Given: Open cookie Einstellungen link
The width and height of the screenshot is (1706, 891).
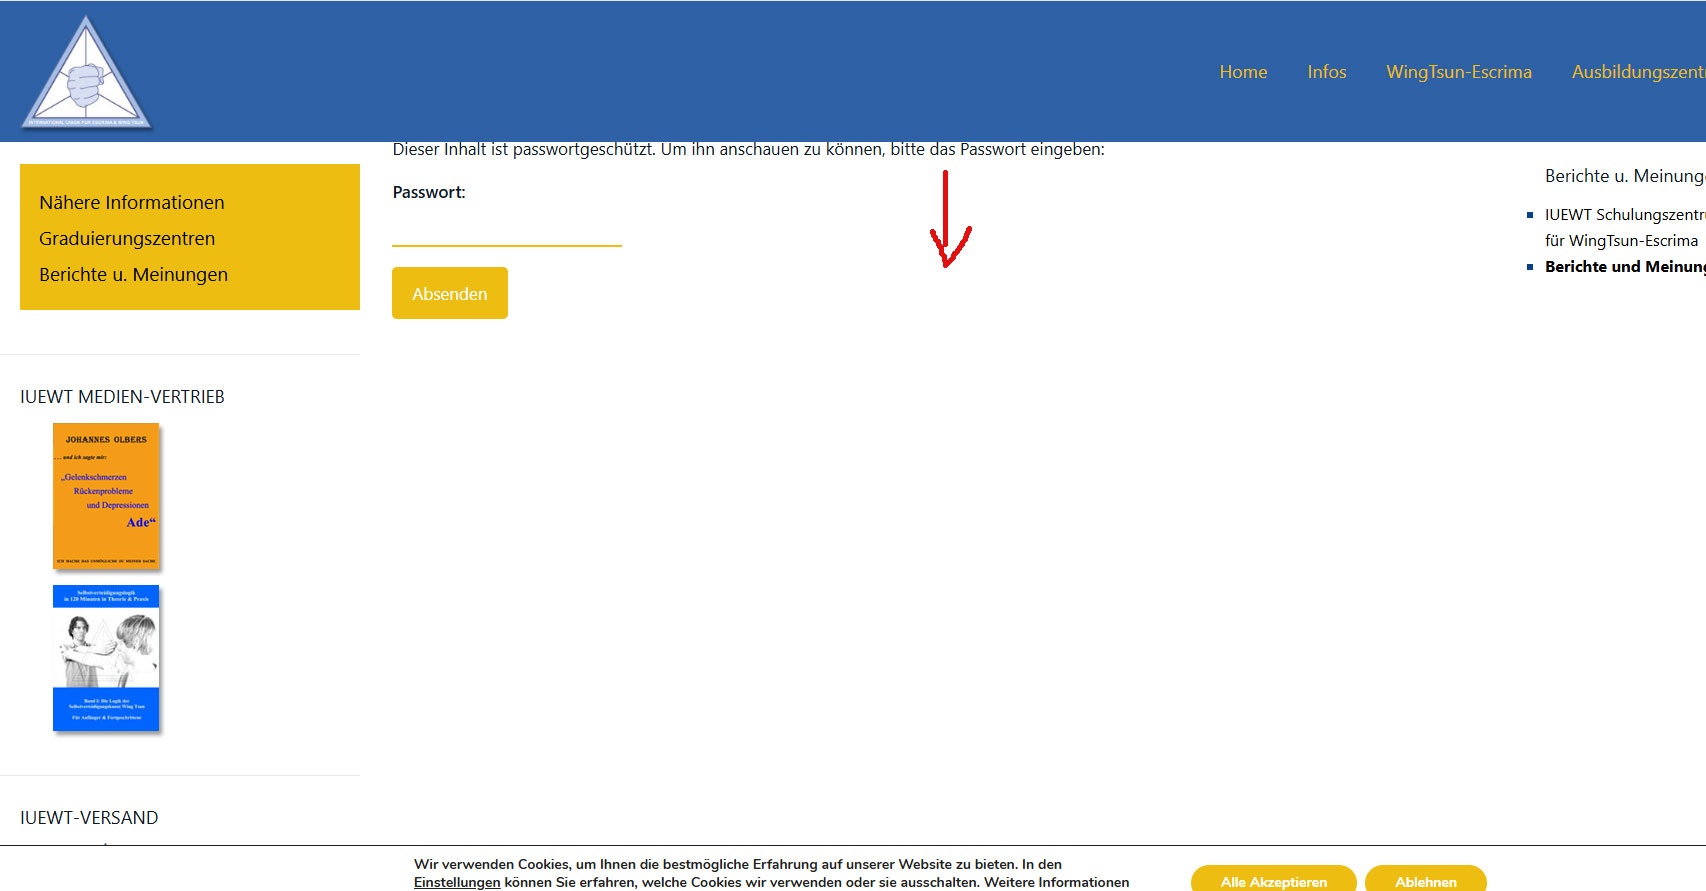Looking at the screenshot, I should click(456, 882).
